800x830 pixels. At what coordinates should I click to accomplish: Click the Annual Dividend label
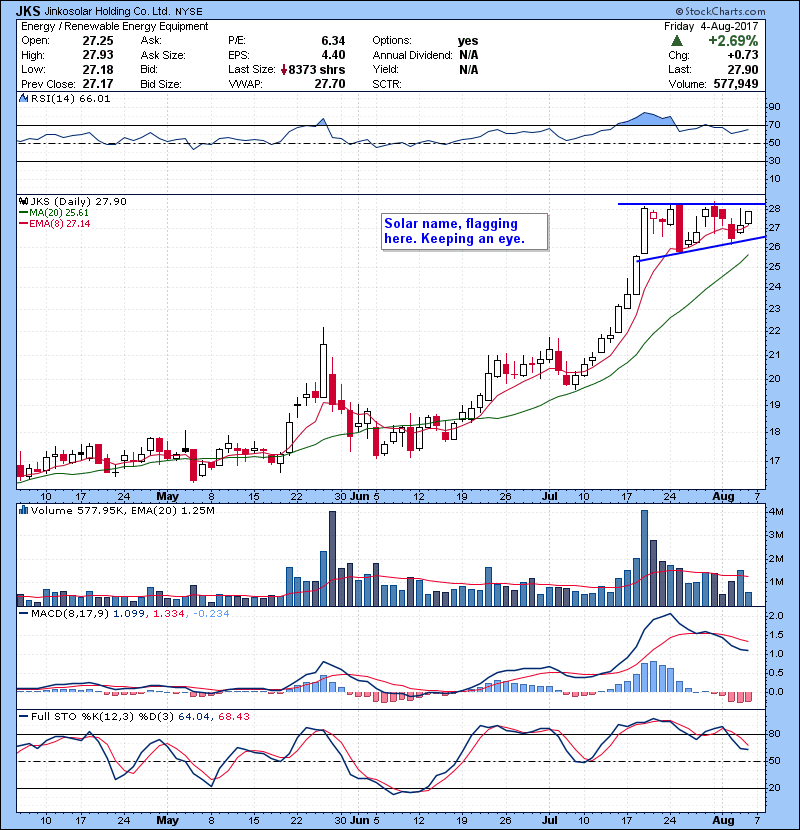[x=412, y=55]
